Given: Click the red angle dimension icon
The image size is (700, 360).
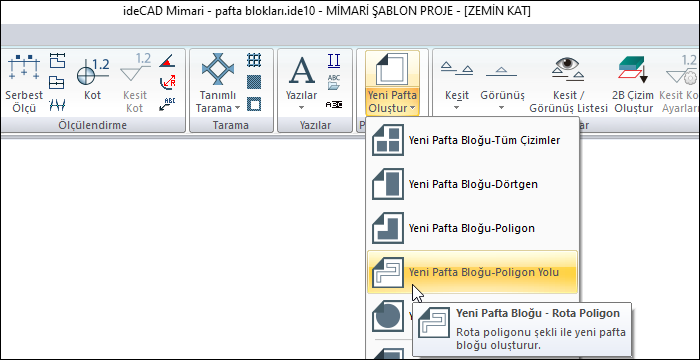Looking at the screenshot, I should coord(167,60).
